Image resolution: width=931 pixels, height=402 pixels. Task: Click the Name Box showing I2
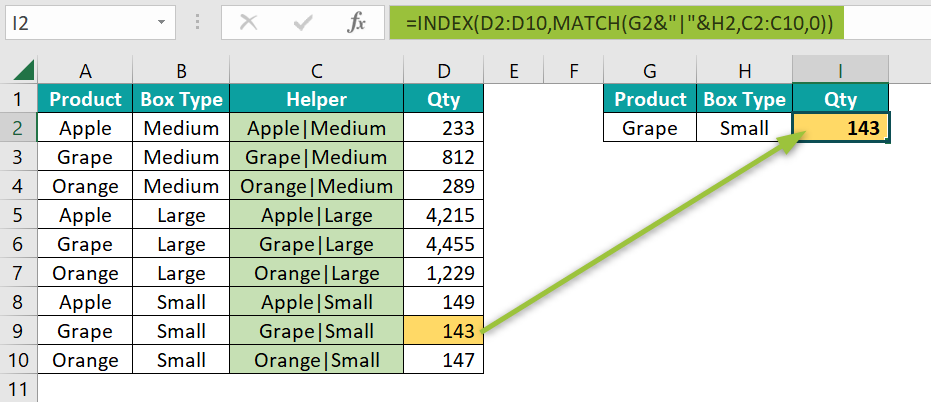(x=90, y=23)
